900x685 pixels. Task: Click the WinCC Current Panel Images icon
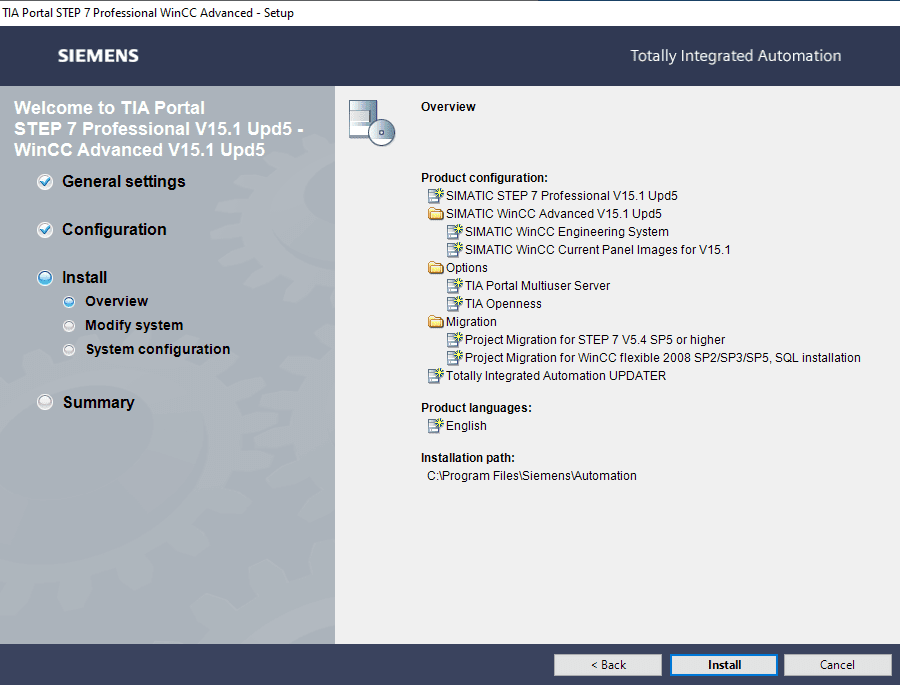(455, 249)
